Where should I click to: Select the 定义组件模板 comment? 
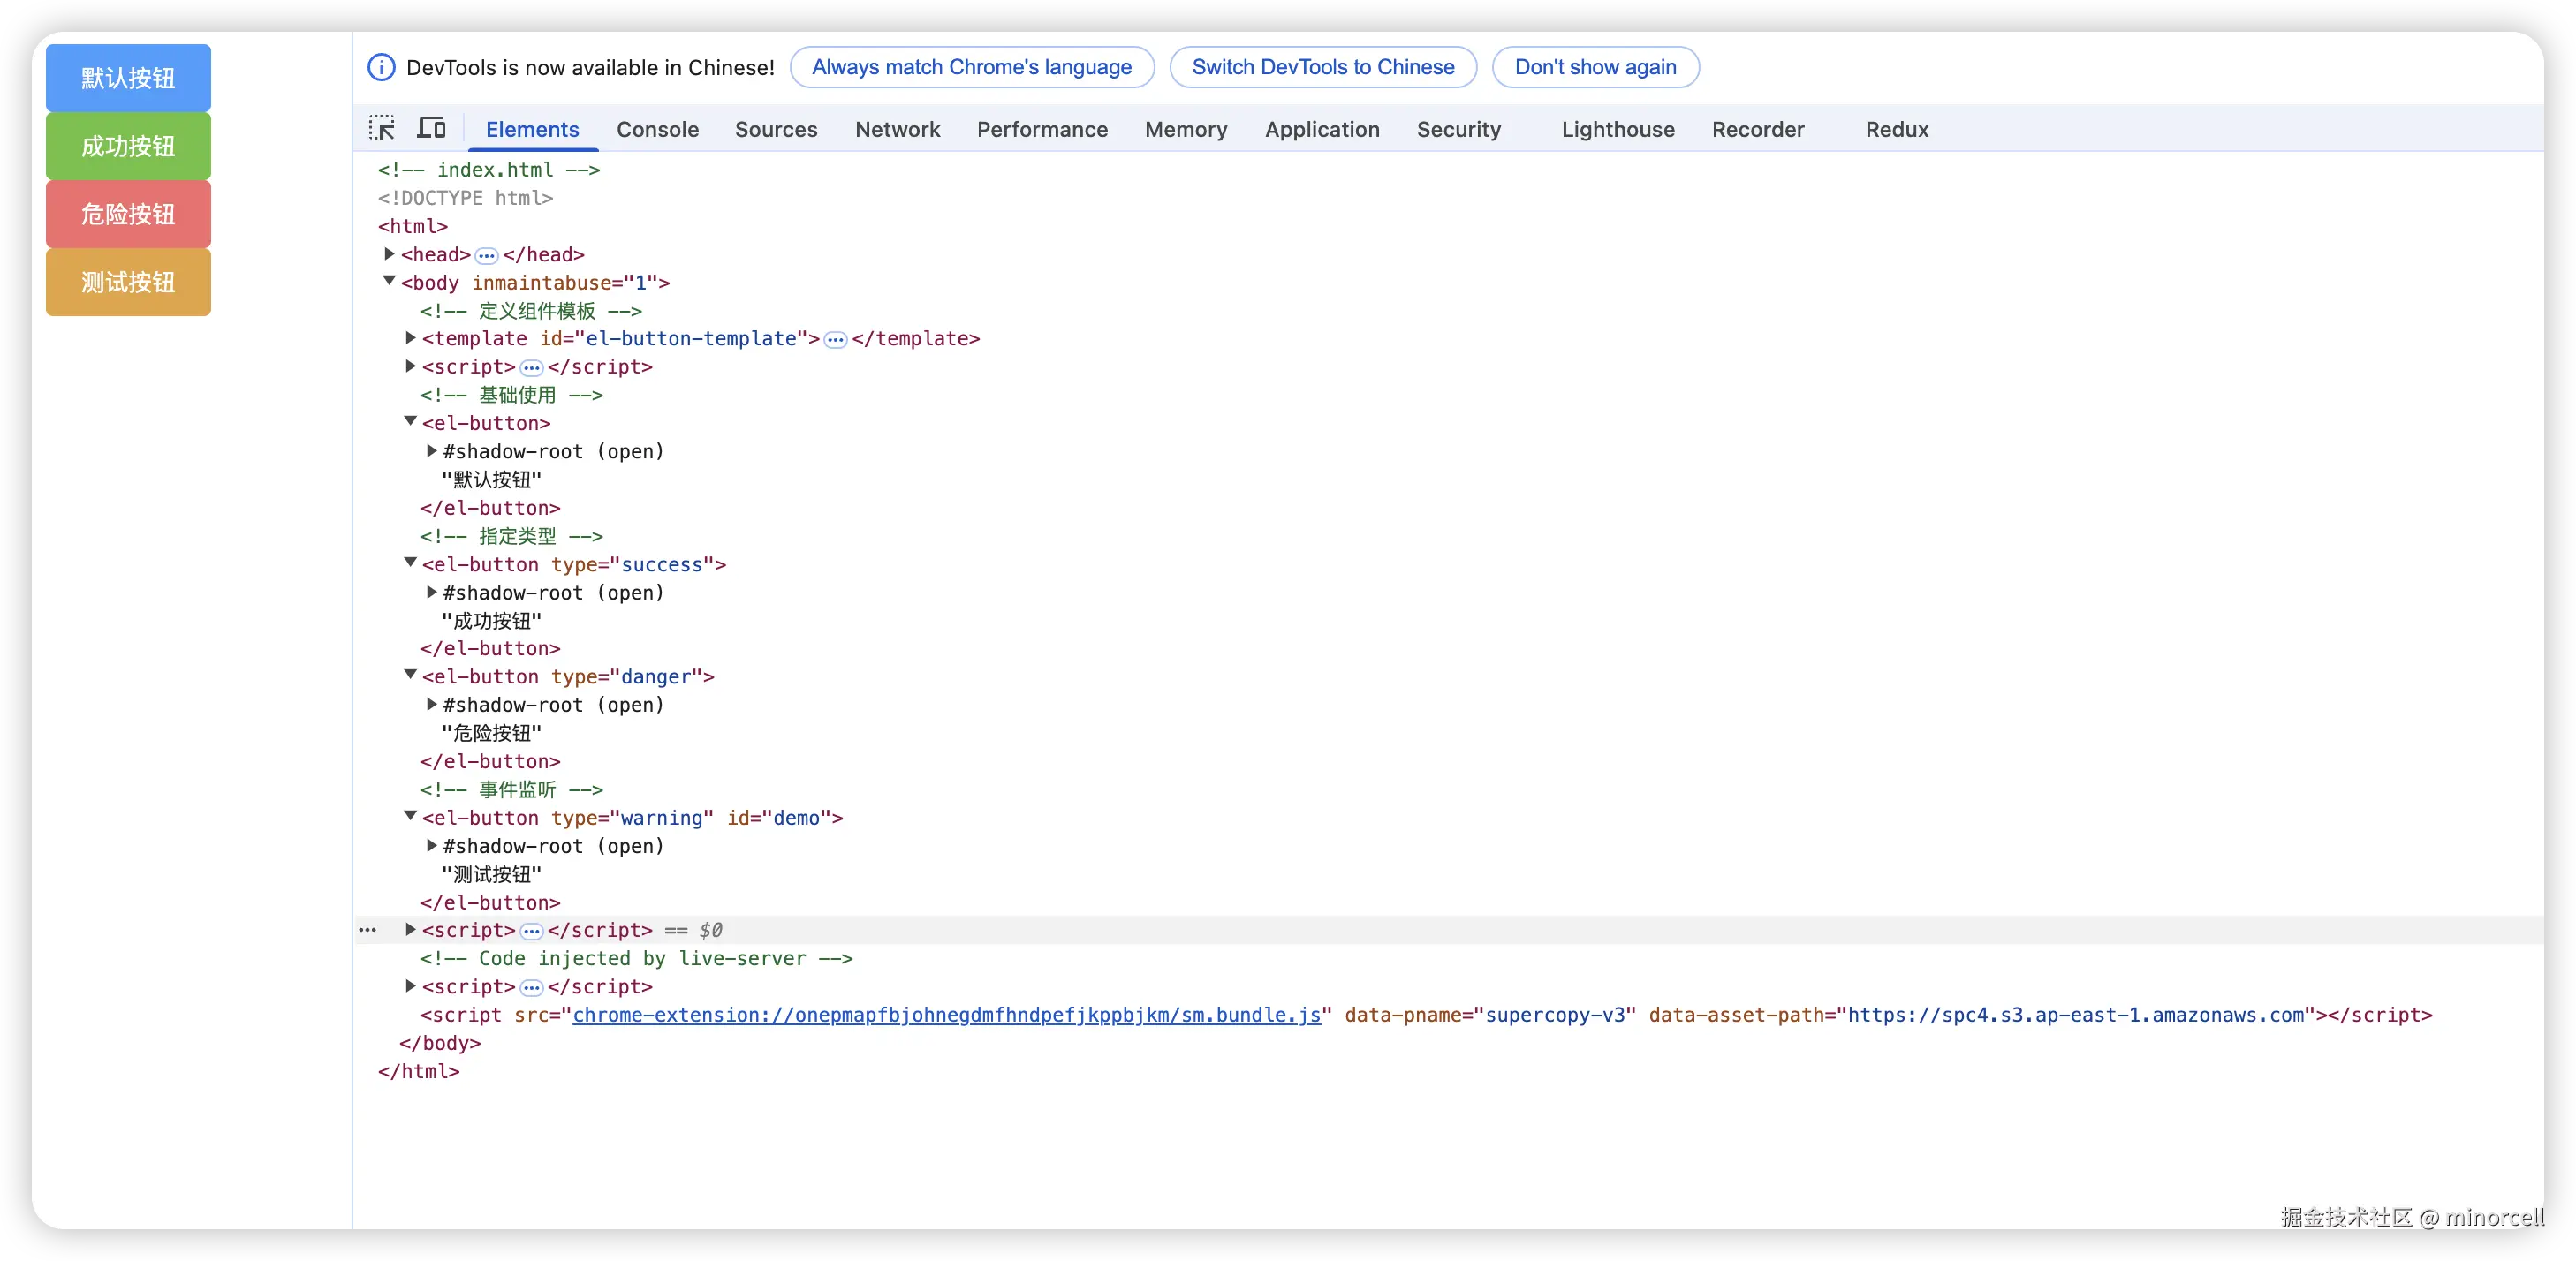coord(531,311)
